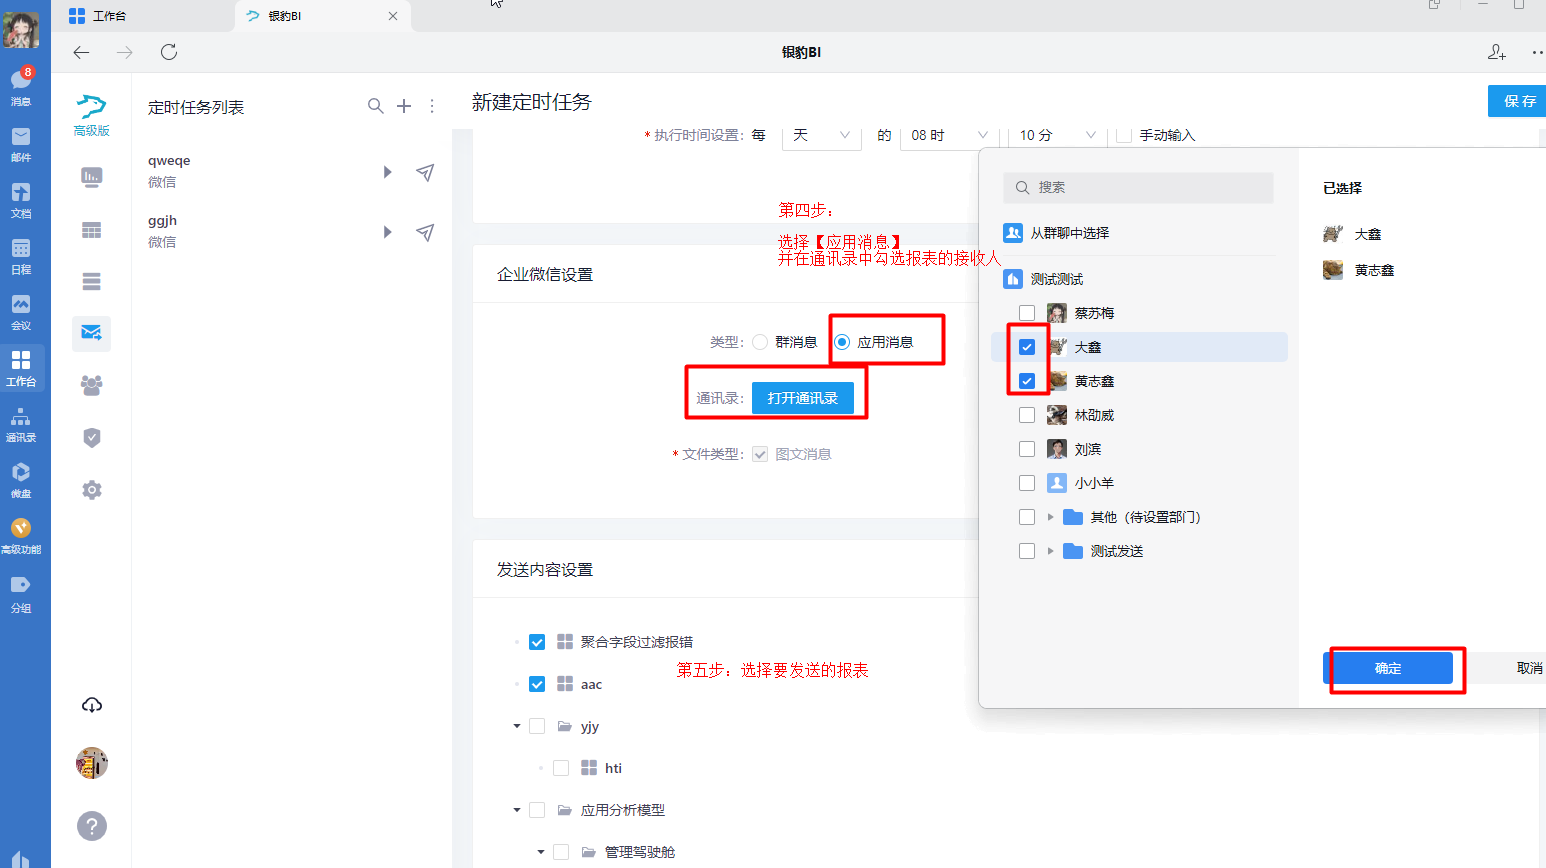Check the checkbox next to 蔡苏梅
The height and width of the screenshot is (868, 1546).
pyautogui.click(x=1027, y=312)
